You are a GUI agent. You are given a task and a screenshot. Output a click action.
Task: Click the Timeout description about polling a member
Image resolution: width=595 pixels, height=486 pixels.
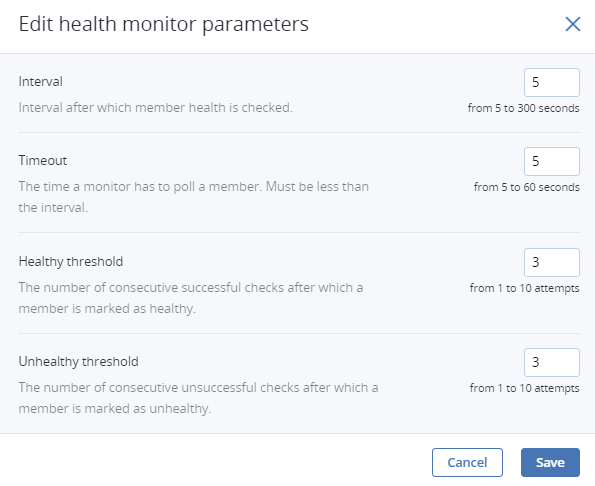(x=194, y=197)
